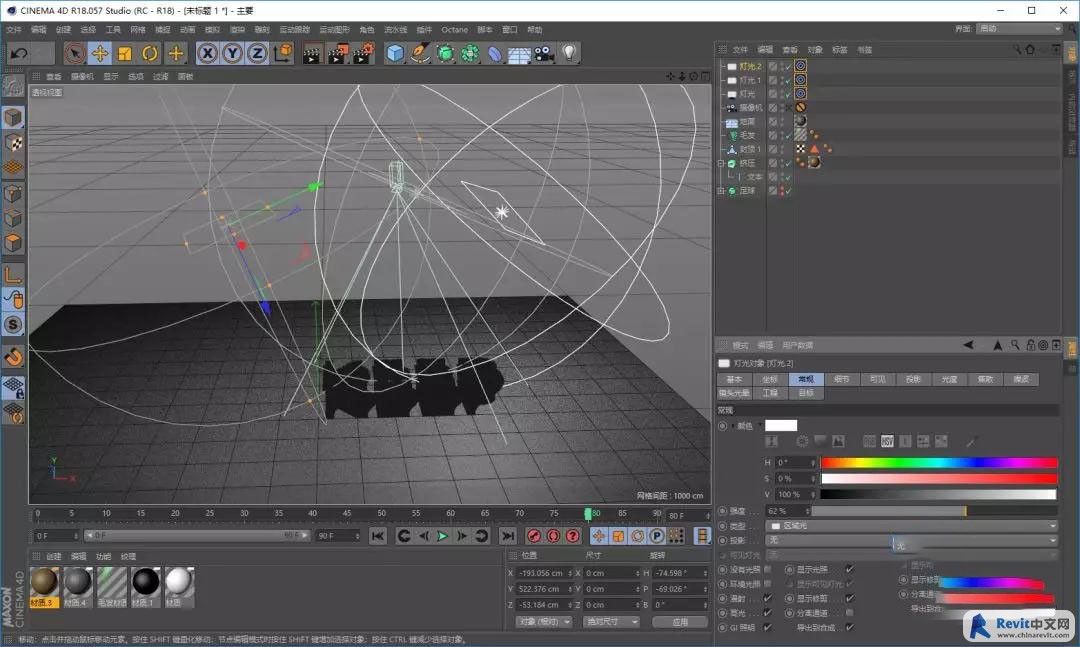Switch to the 坐标 attribute tab
This screenshot has width=1080, height=647.
[770, 379]
